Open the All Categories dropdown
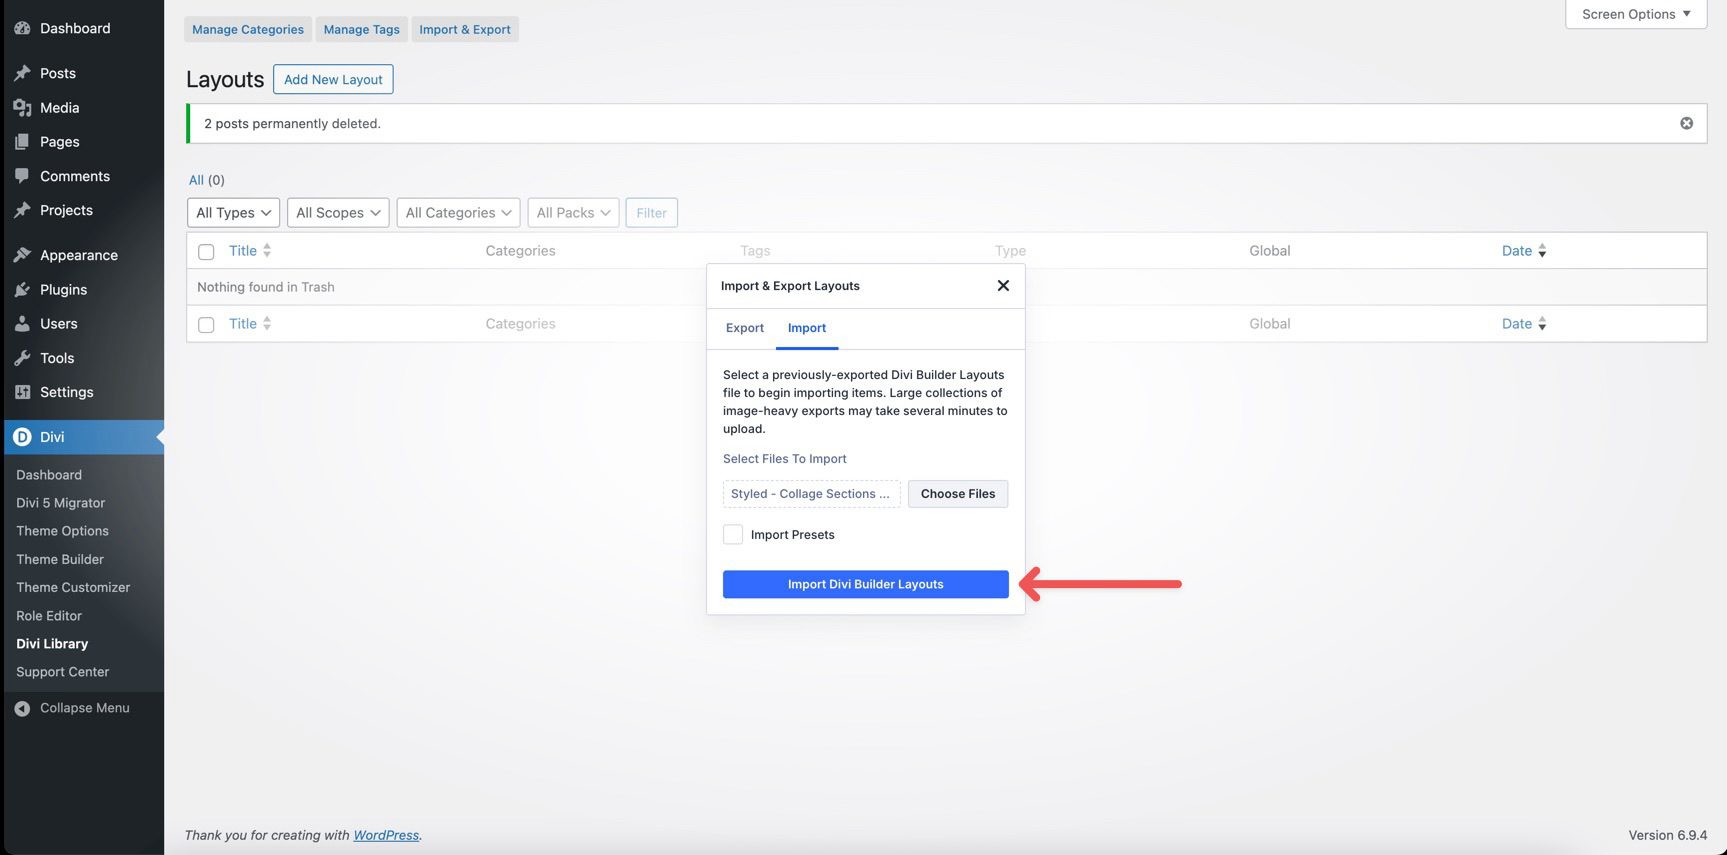 (458, 213)
